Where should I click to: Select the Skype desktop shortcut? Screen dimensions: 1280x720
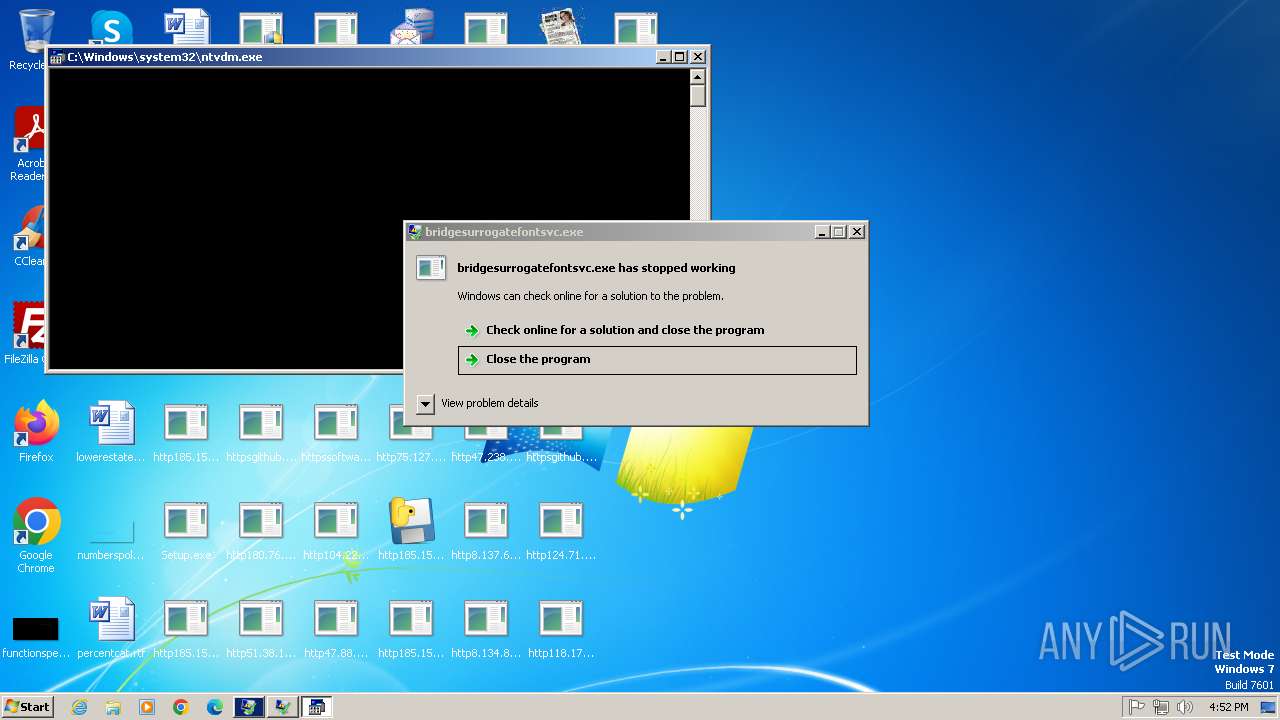tap(111, 28)
